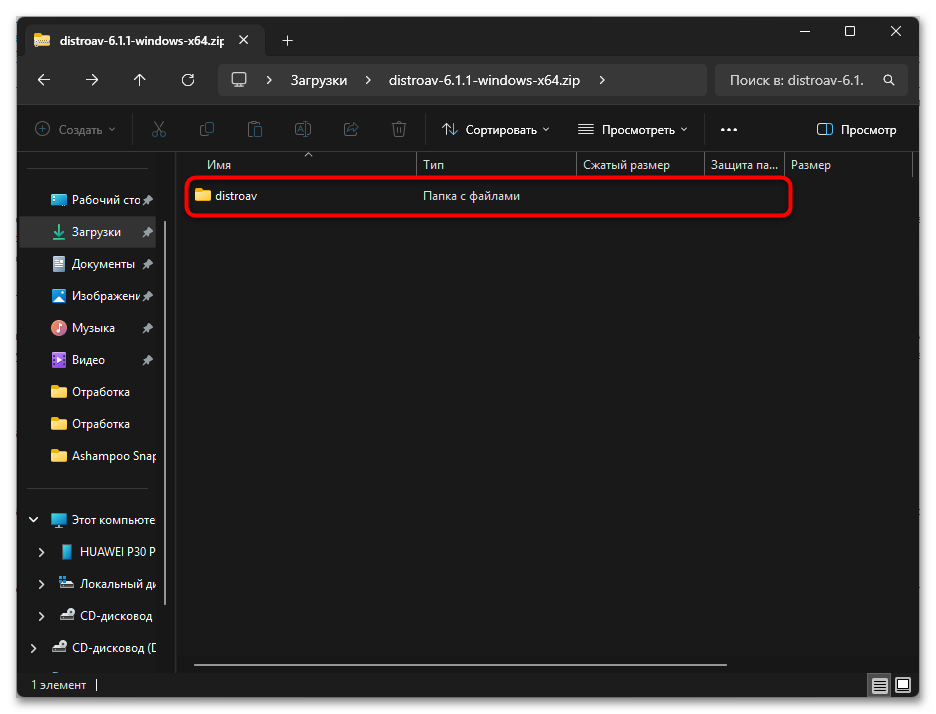The height and width of the screenshot is (714, 936).
Task: Refresh the current folder view
Action: (x=188, y=80)
